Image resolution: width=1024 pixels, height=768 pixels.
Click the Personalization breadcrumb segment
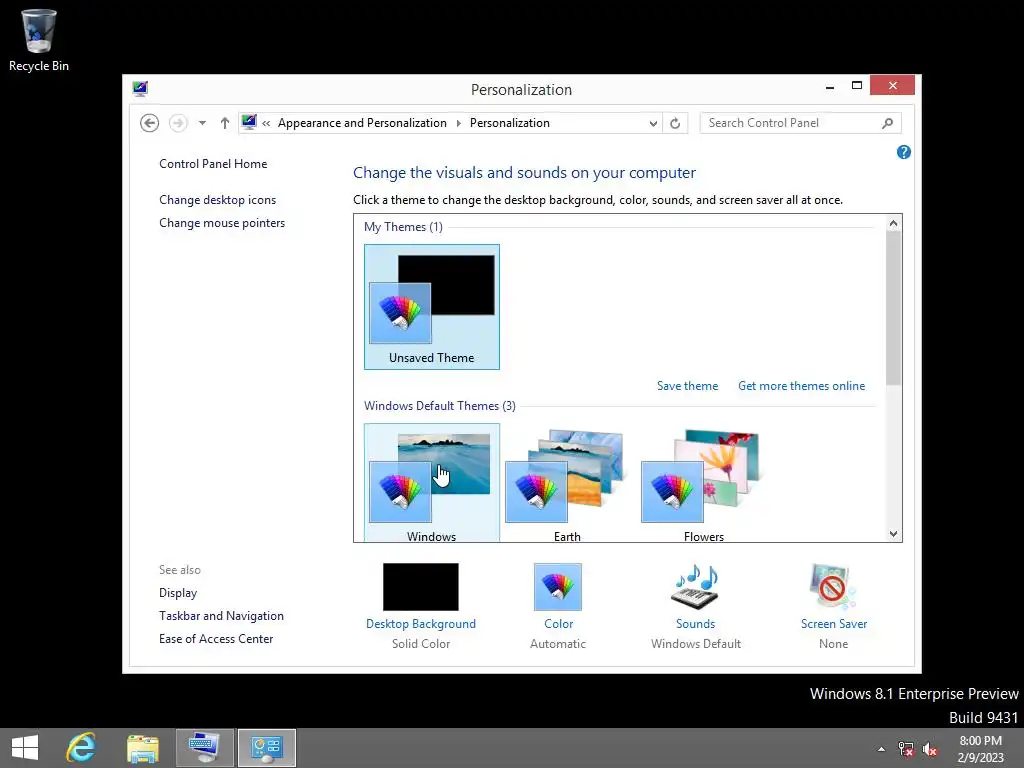click(509, 123)
